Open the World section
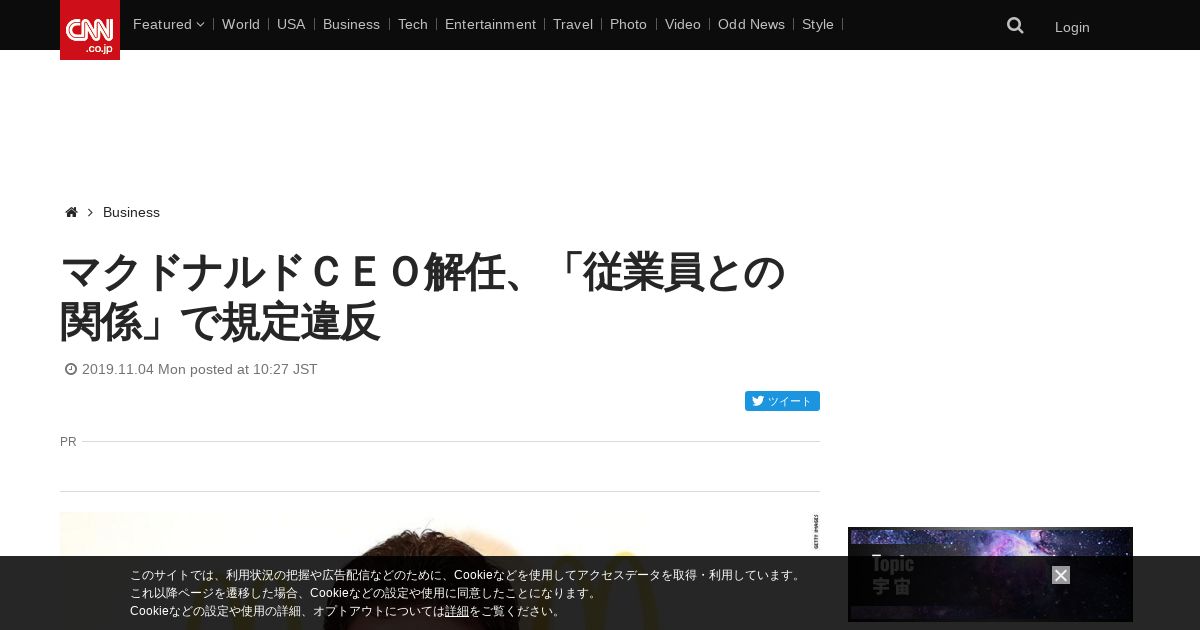This screenshot has width=1200, height=630. click(x=241, y=24)
